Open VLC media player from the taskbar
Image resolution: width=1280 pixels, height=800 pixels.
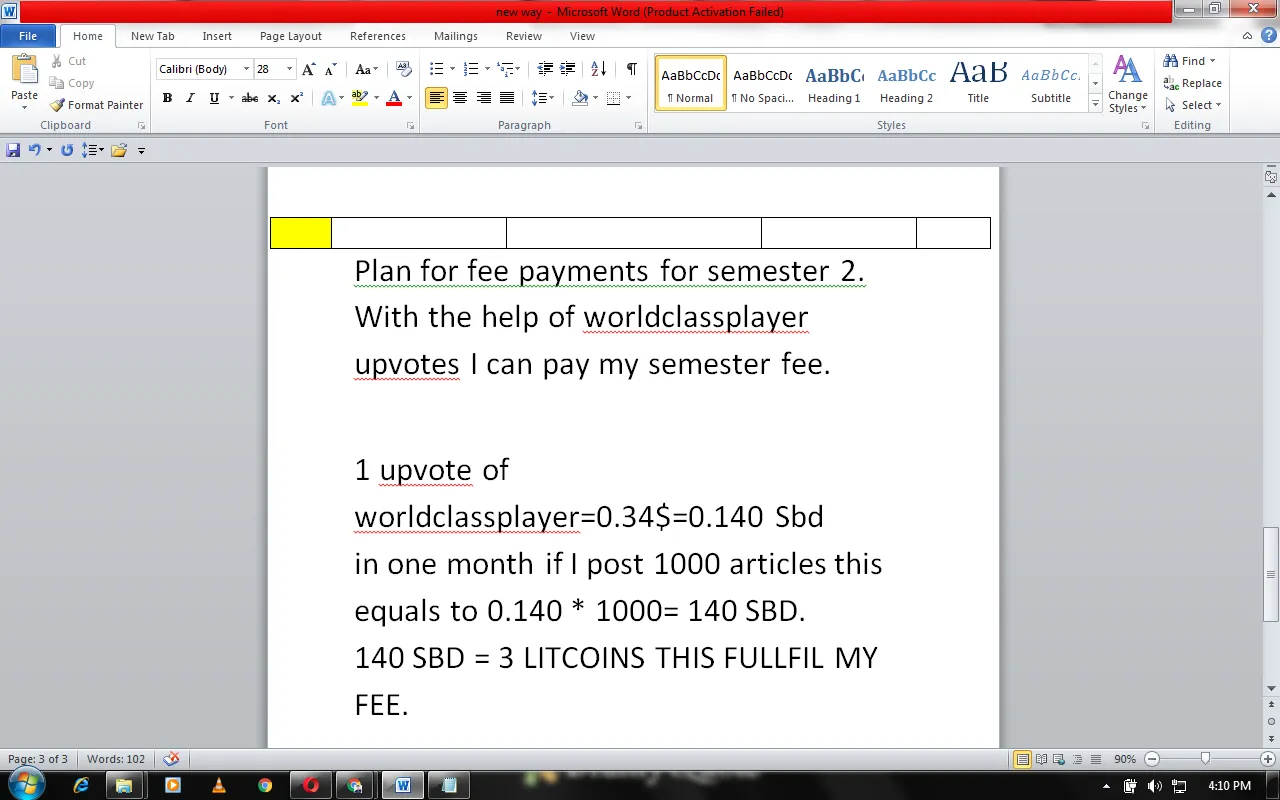tap(219, 785)
